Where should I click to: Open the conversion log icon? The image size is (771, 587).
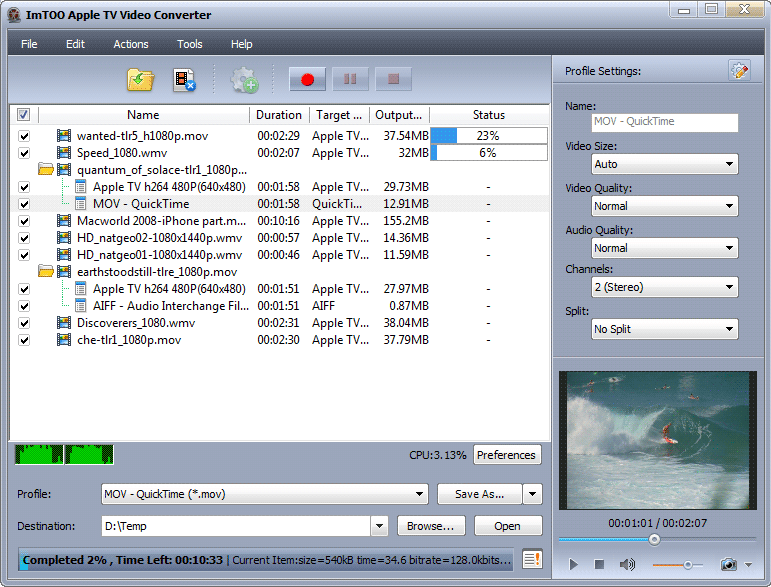[532, 559]
